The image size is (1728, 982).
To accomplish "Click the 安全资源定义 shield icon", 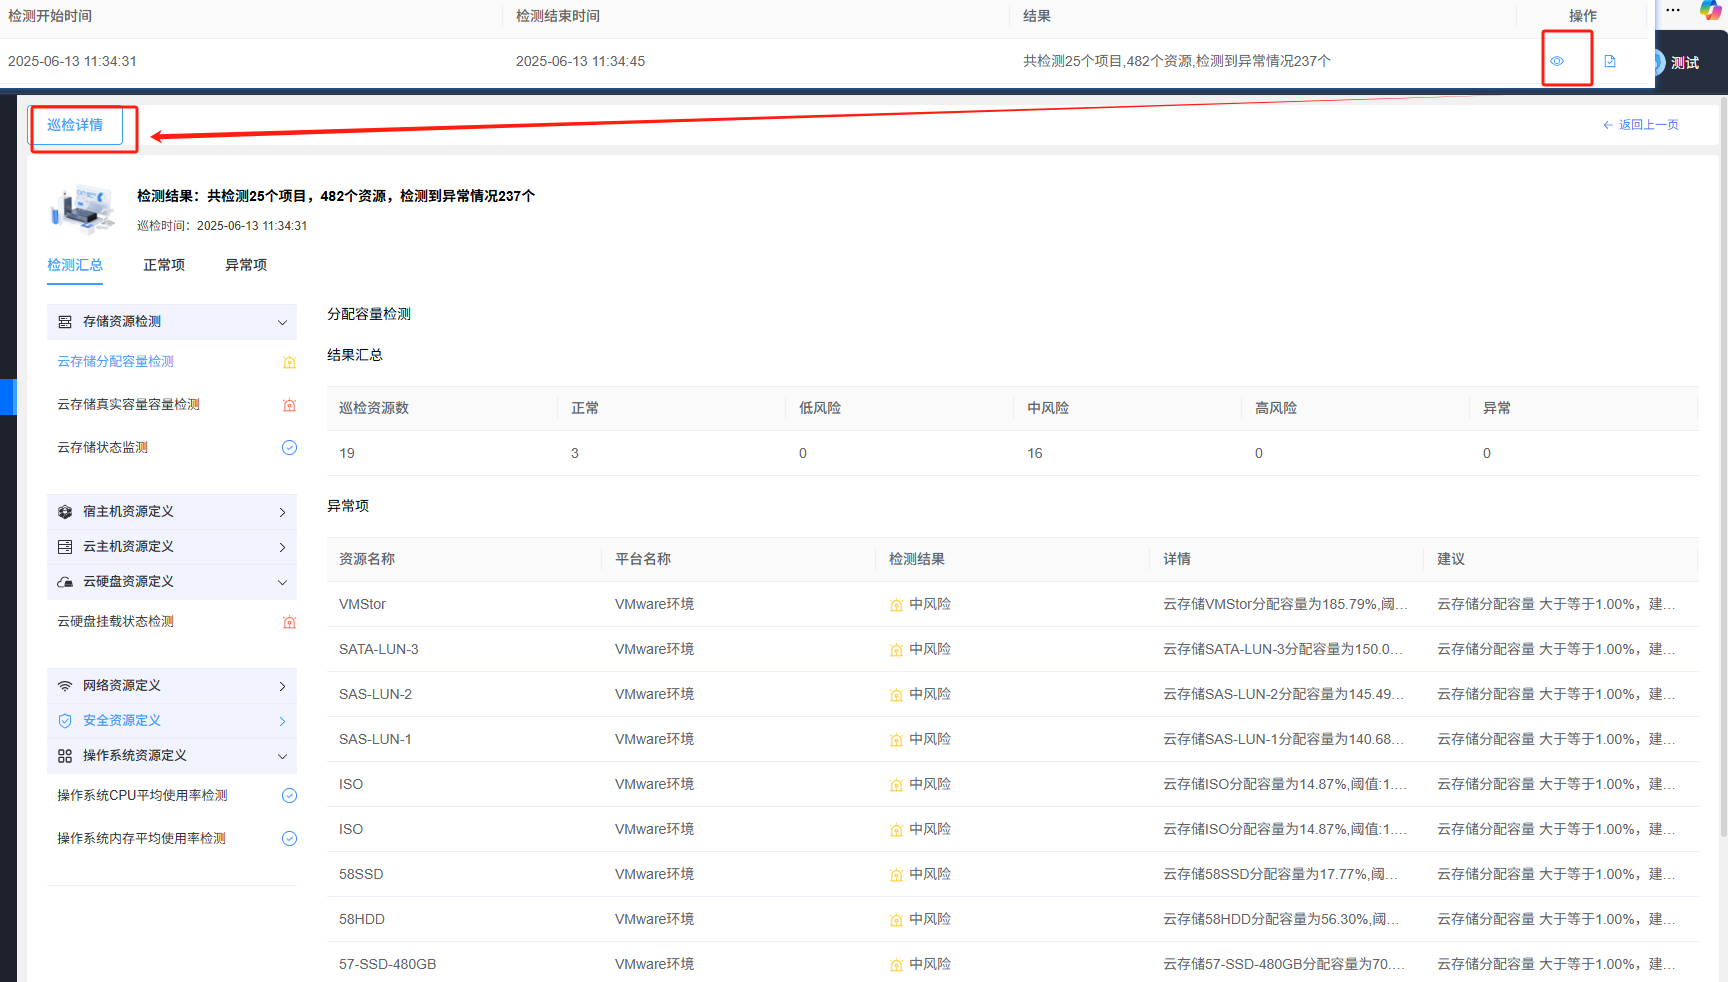I will pyautogui.click(x=65, y=721).
